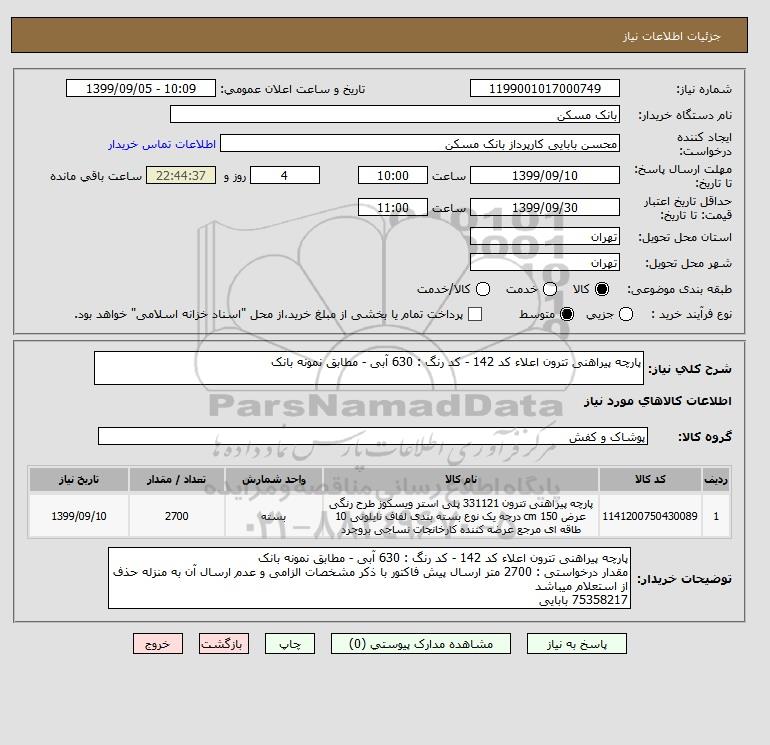
Task: Select the کالا radio button
Action: (x=602, y=289)
